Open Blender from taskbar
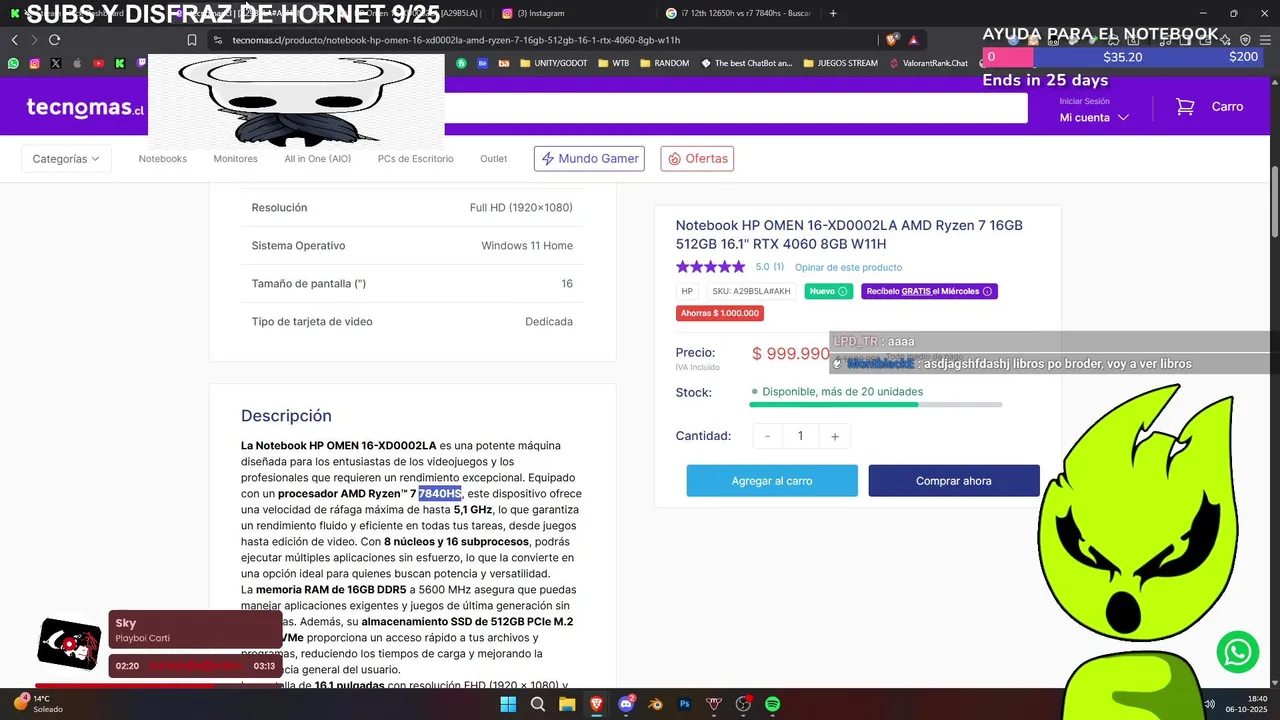Viewport: 1280px width, 720px height. [x=655, y=704]
